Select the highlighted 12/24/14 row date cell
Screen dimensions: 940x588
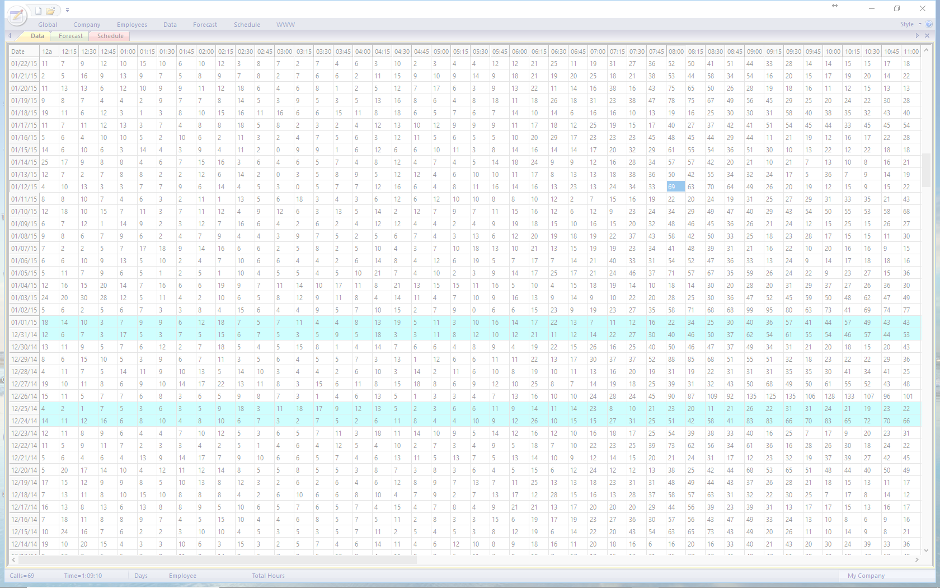coord(24,421)
